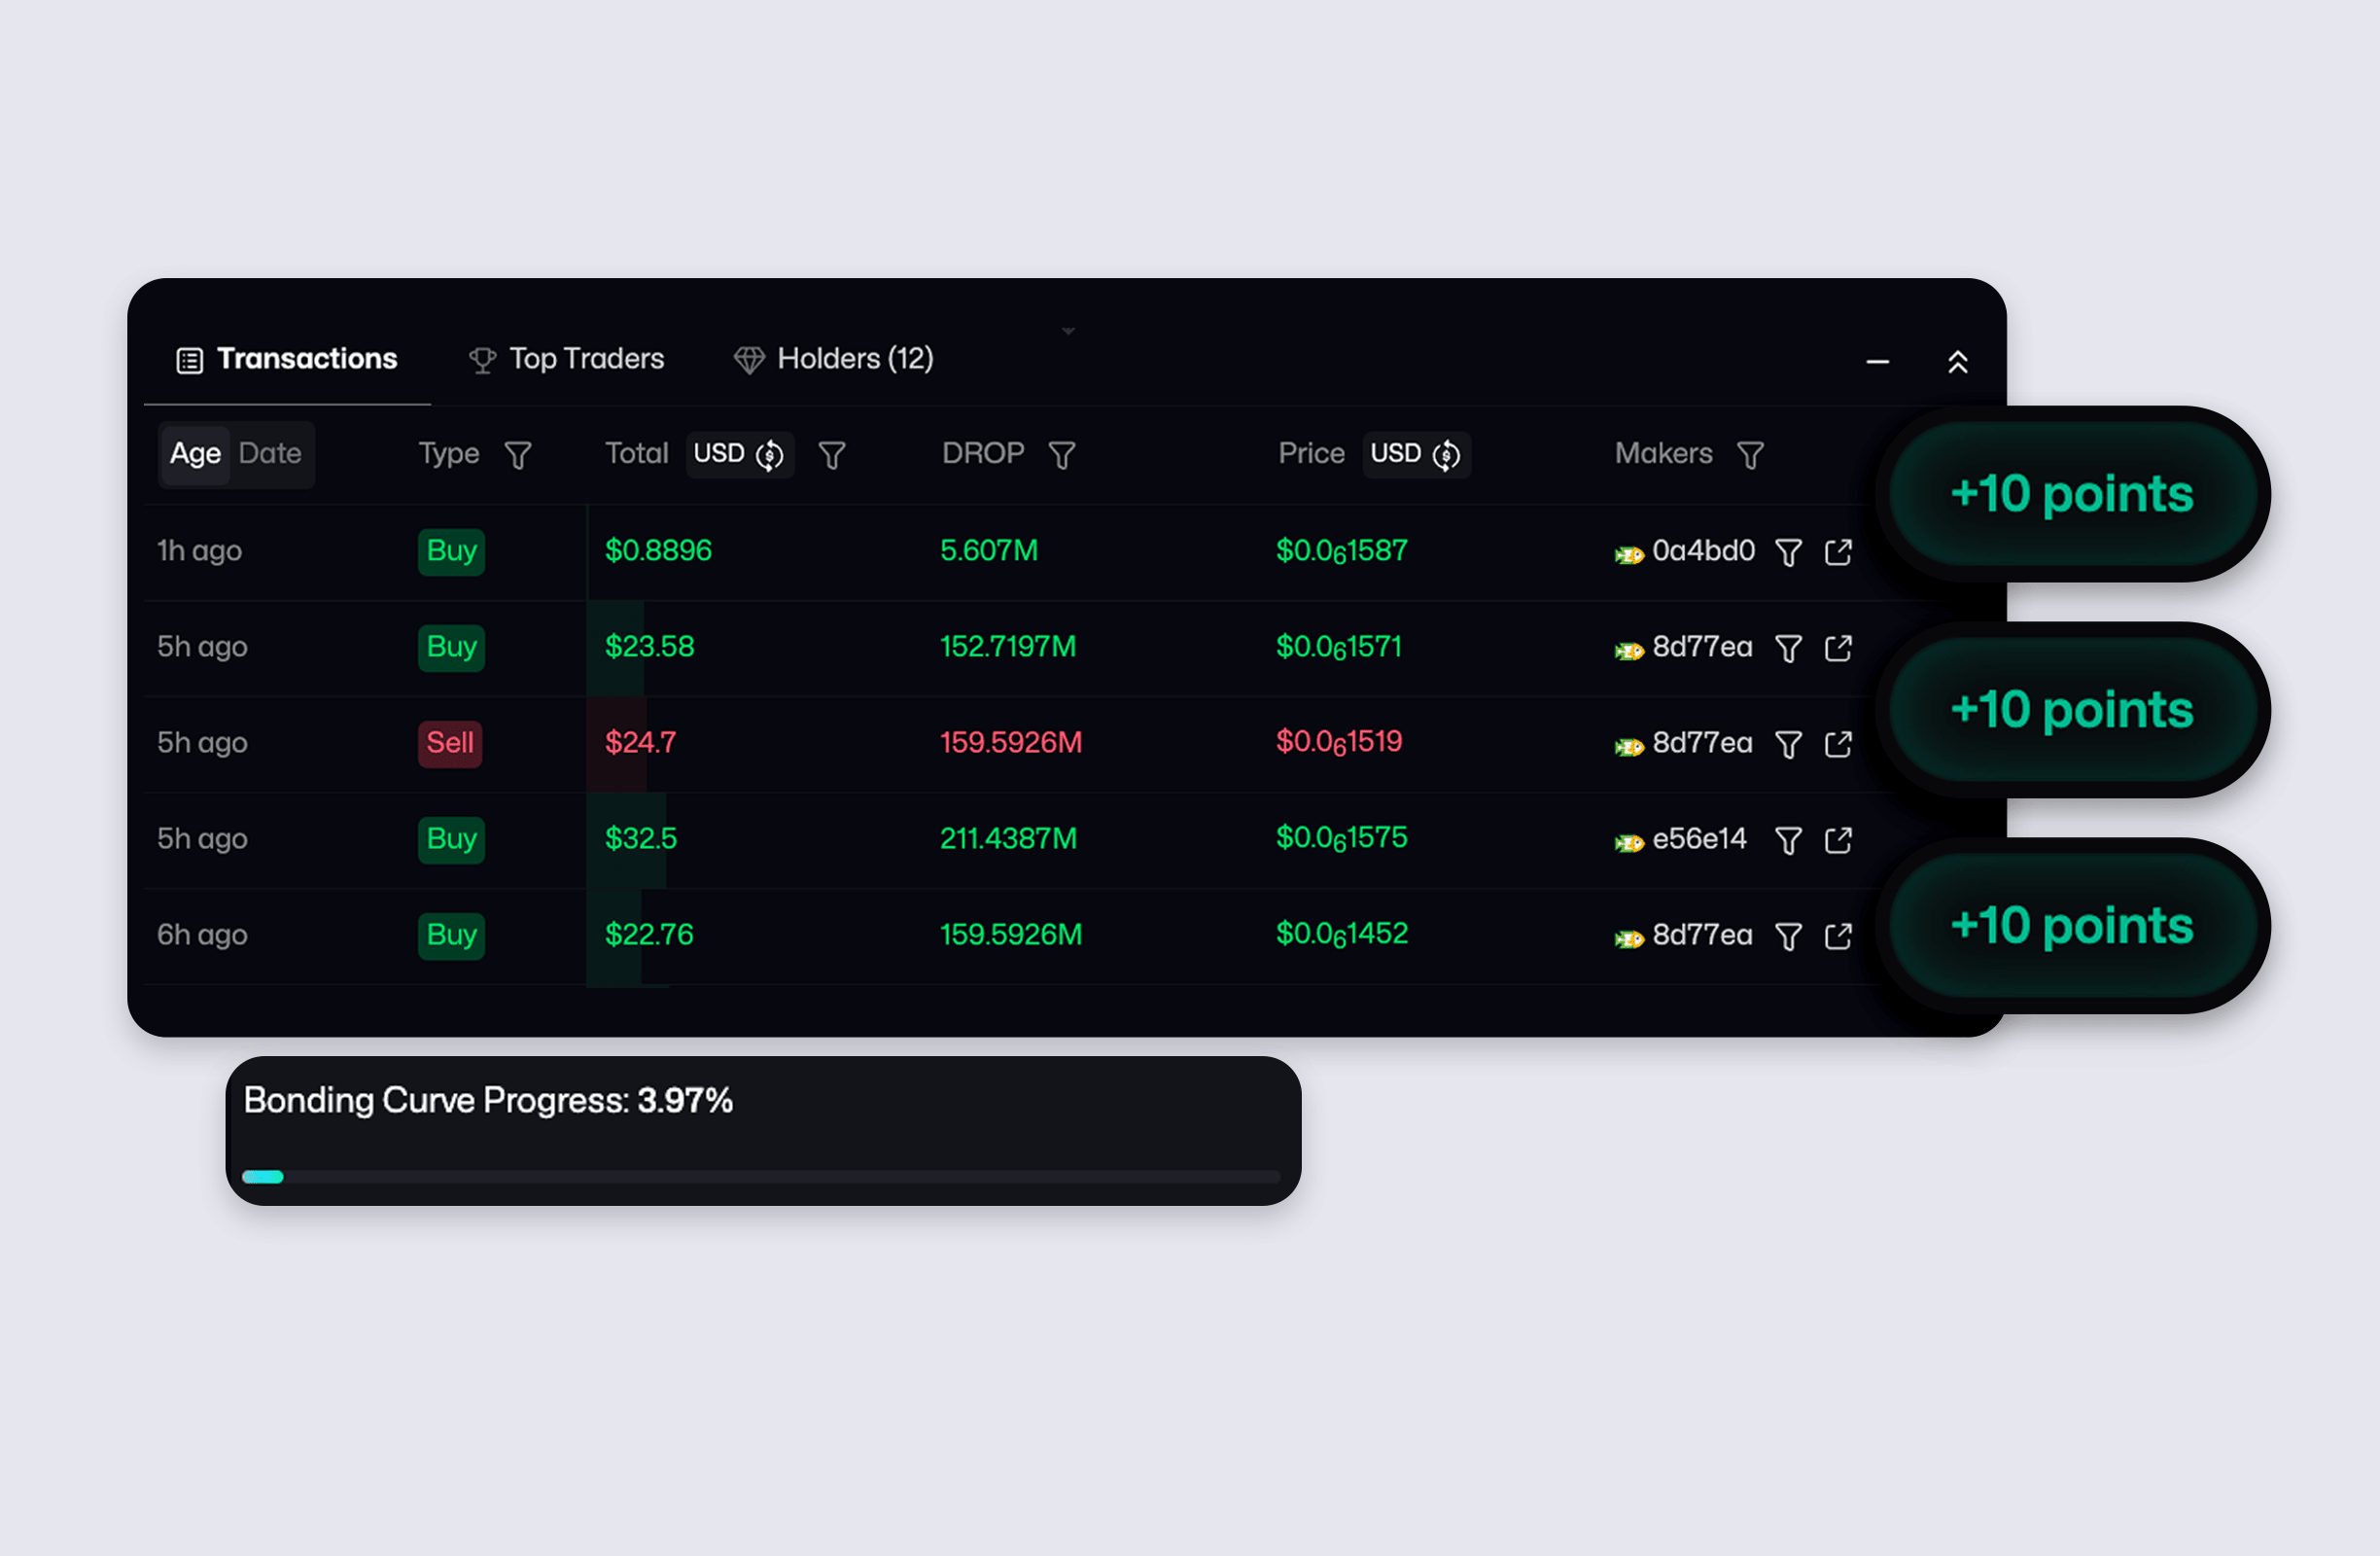Image resolution: width=2380 pixels, height=1556 pixels.
Task: Click the Type column filter icon
Action: point(518,456)
